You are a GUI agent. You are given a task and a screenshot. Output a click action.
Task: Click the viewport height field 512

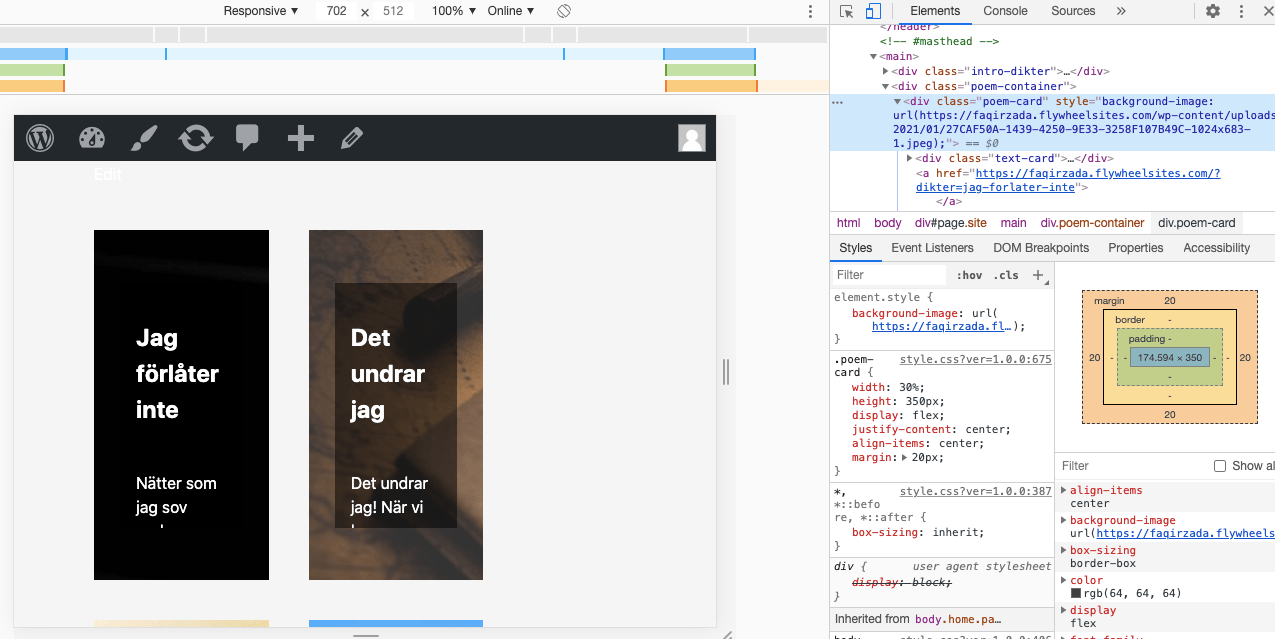[393, 11]
